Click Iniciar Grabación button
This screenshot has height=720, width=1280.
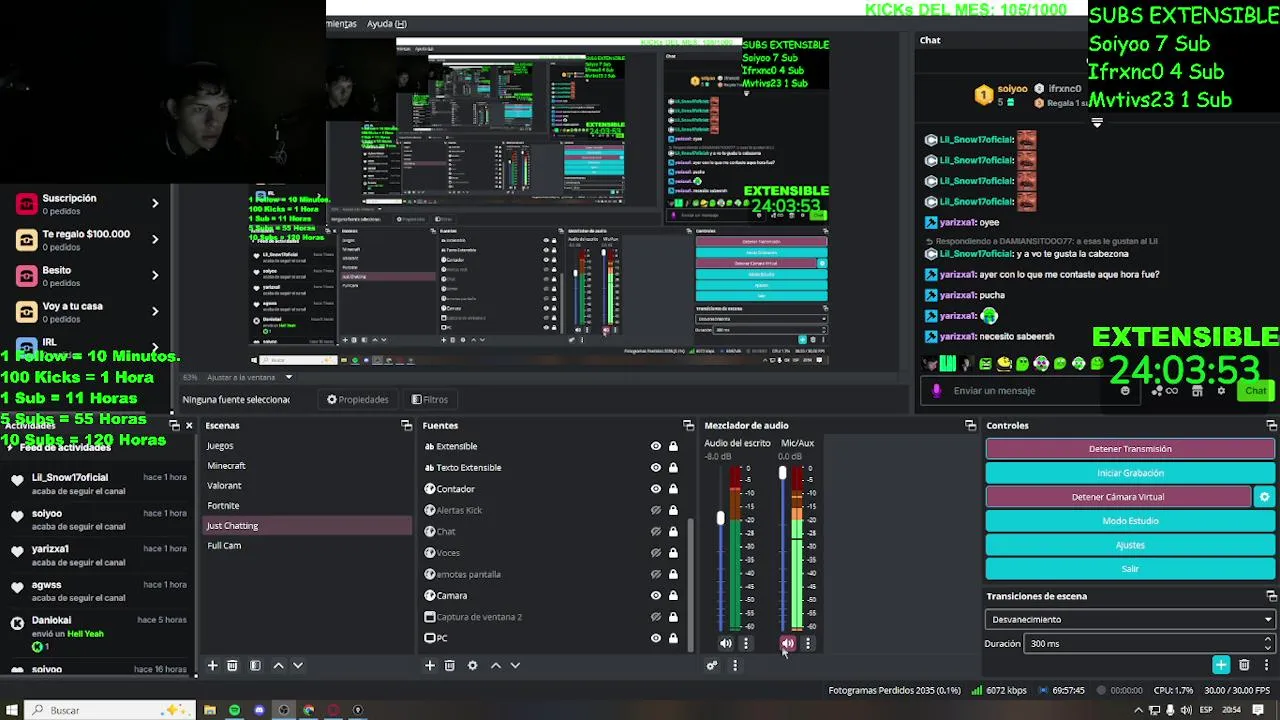click(x=1130, y=473)
